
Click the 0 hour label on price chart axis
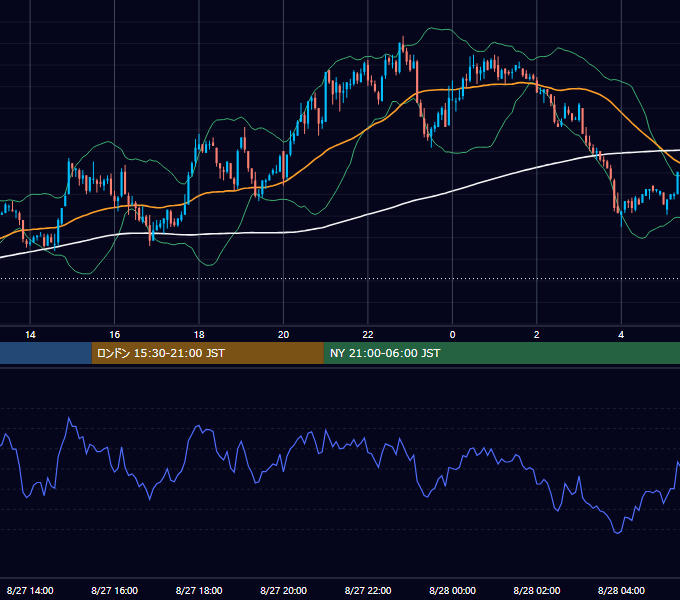point(452,335)
